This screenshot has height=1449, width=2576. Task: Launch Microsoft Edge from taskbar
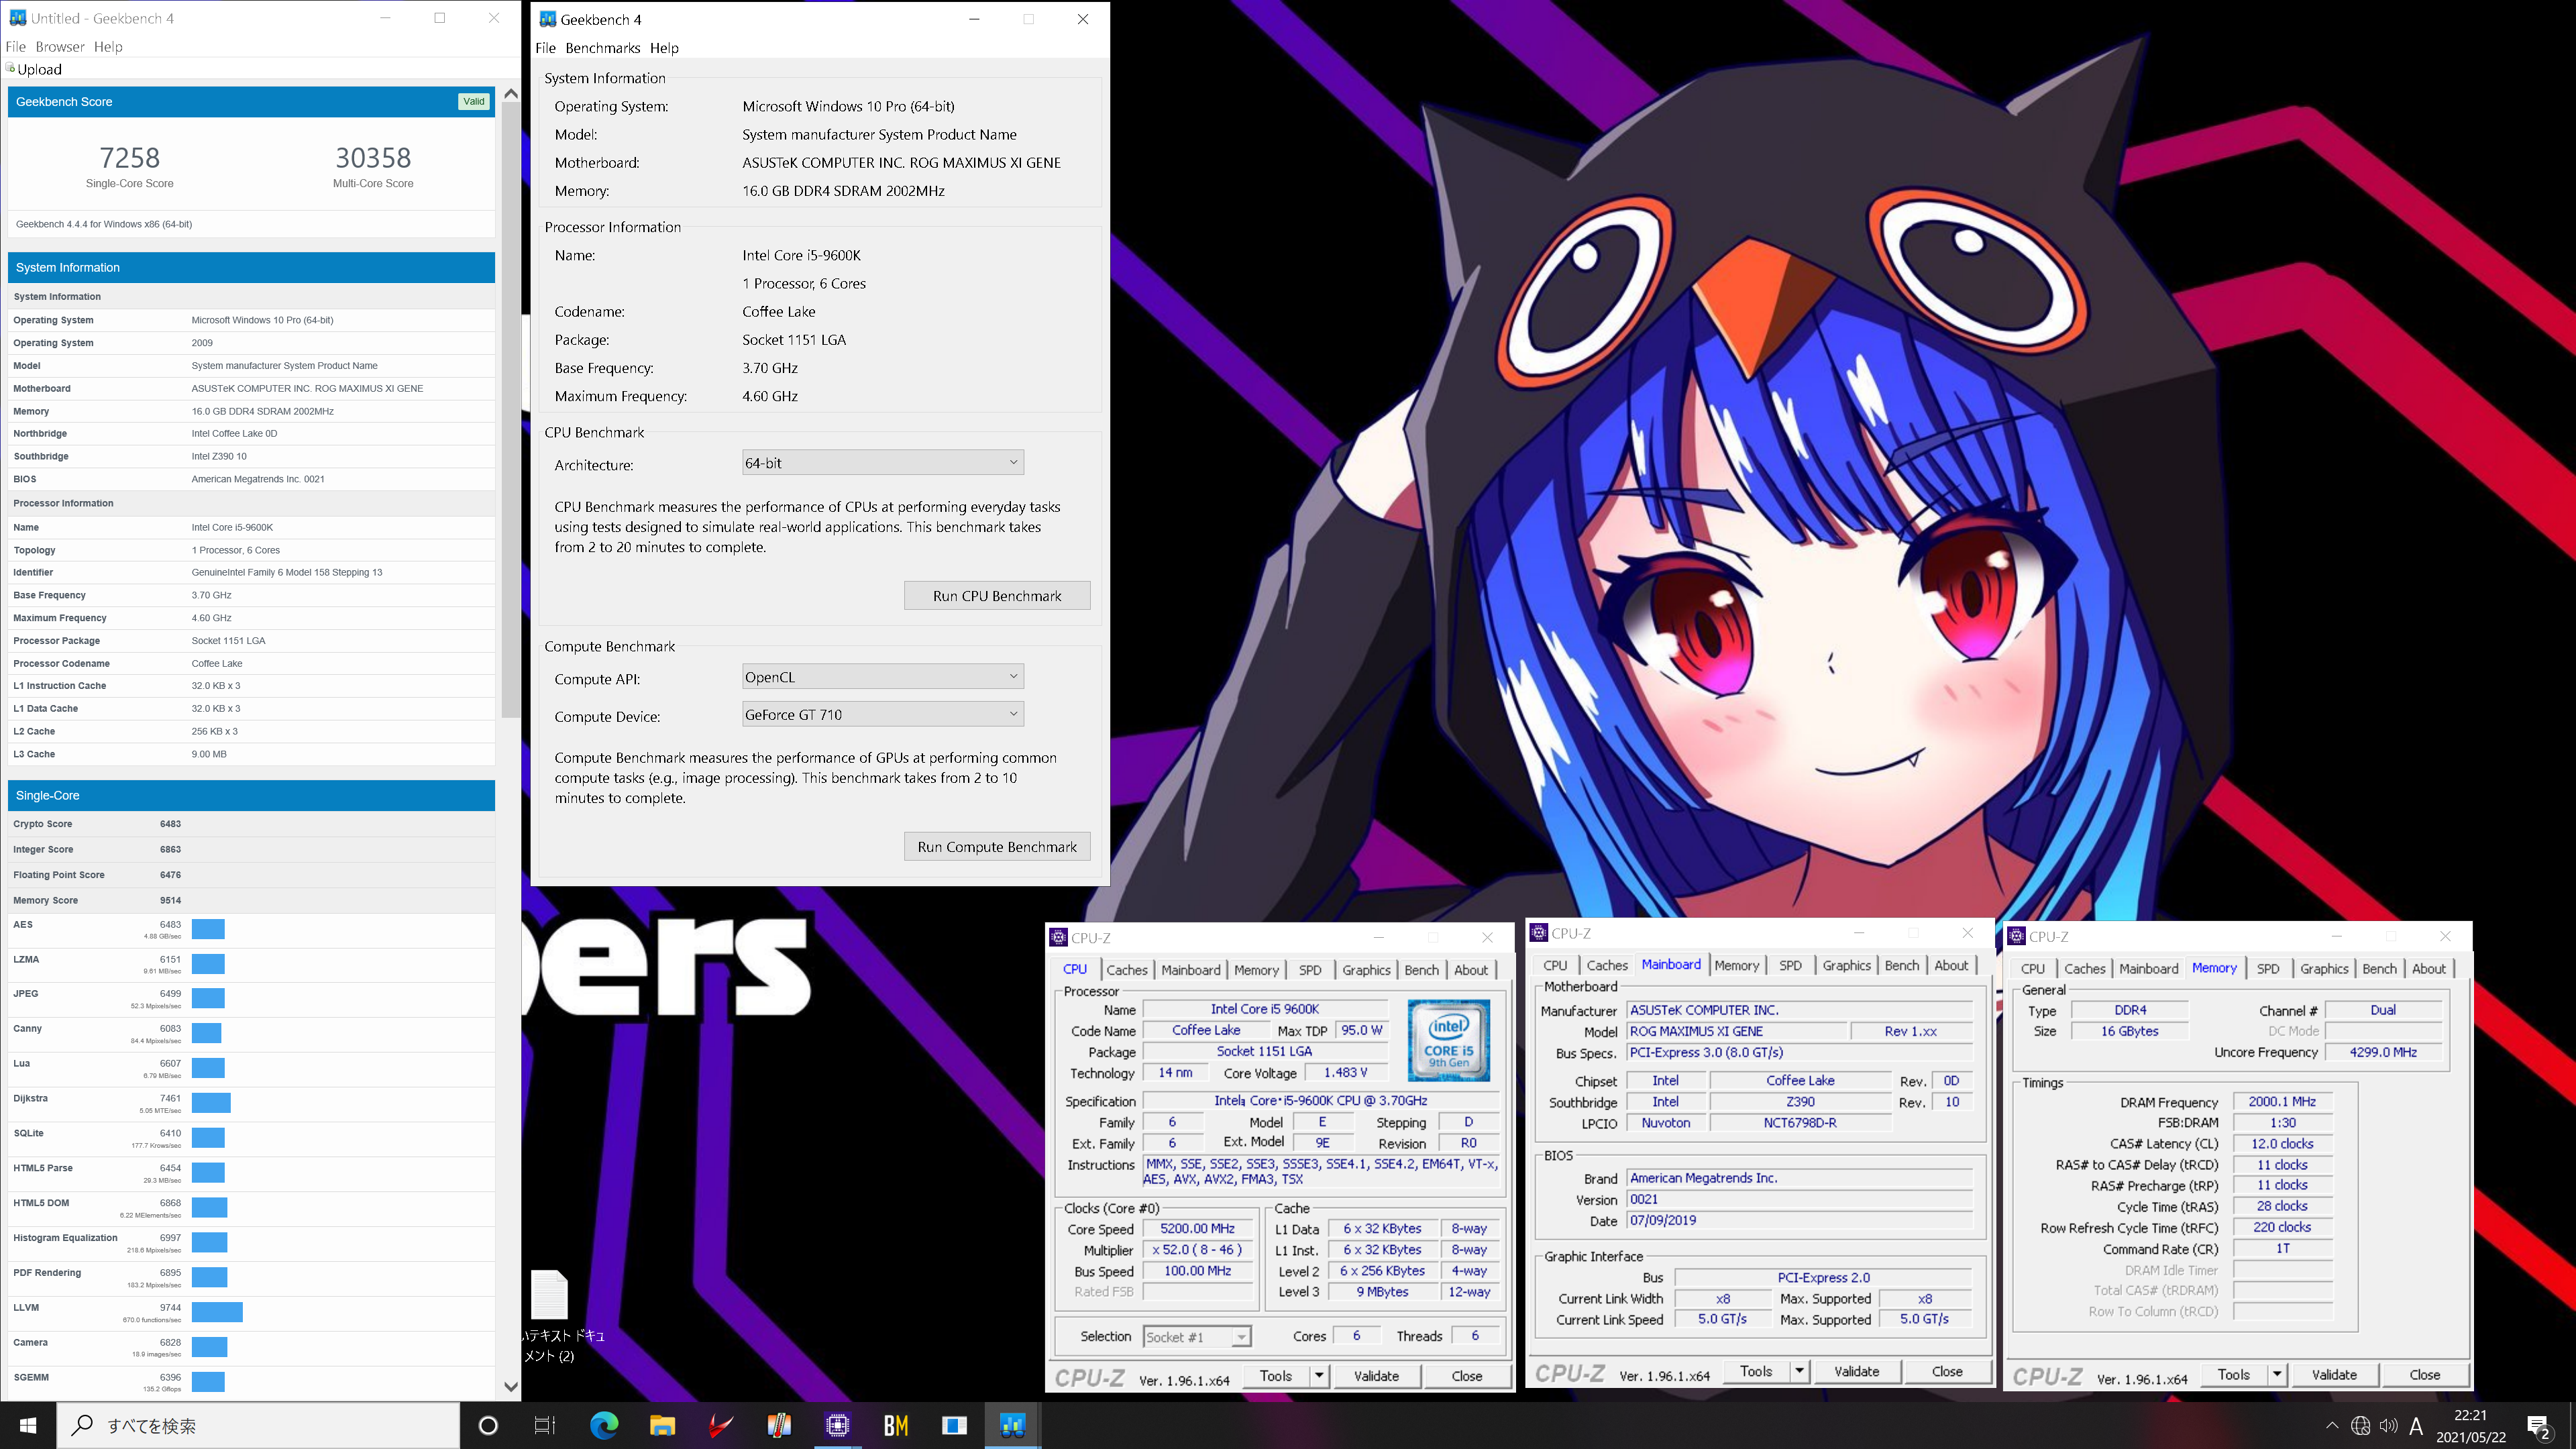604,1425
